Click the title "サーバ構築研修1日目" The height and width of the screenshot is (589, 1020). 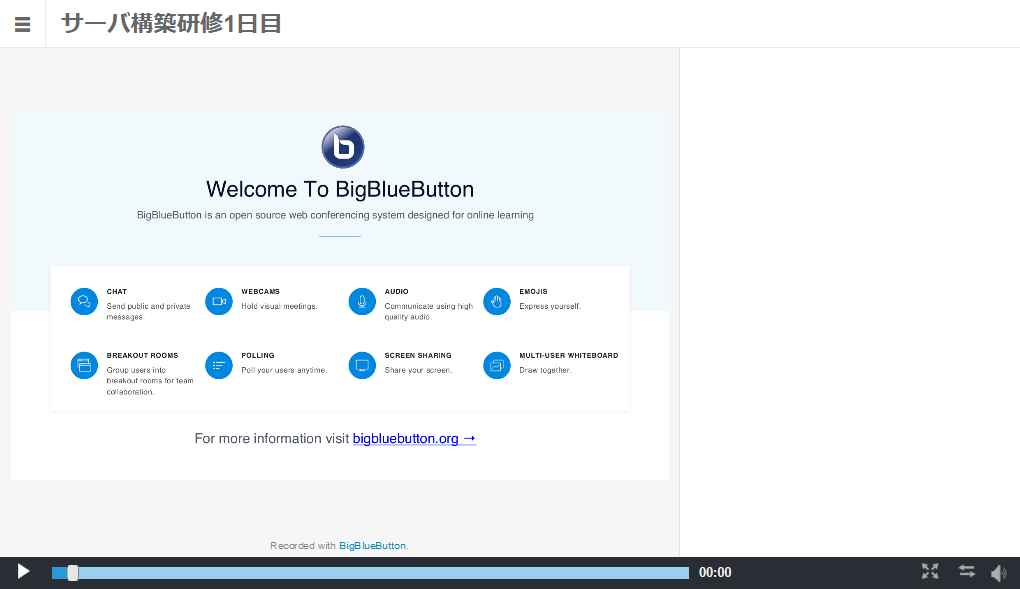coord(172,24)
